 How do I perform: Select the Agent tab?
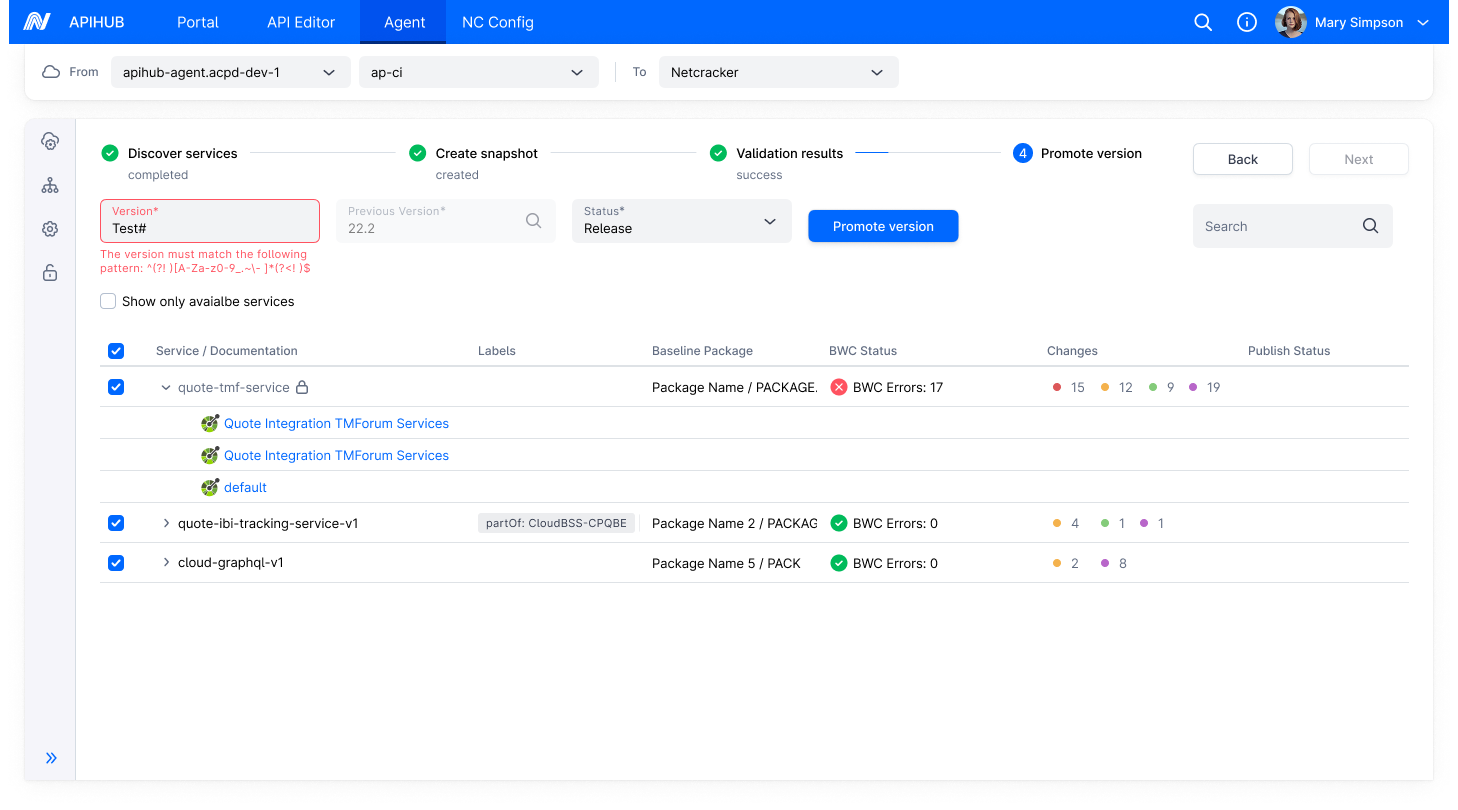click(405, 22)
